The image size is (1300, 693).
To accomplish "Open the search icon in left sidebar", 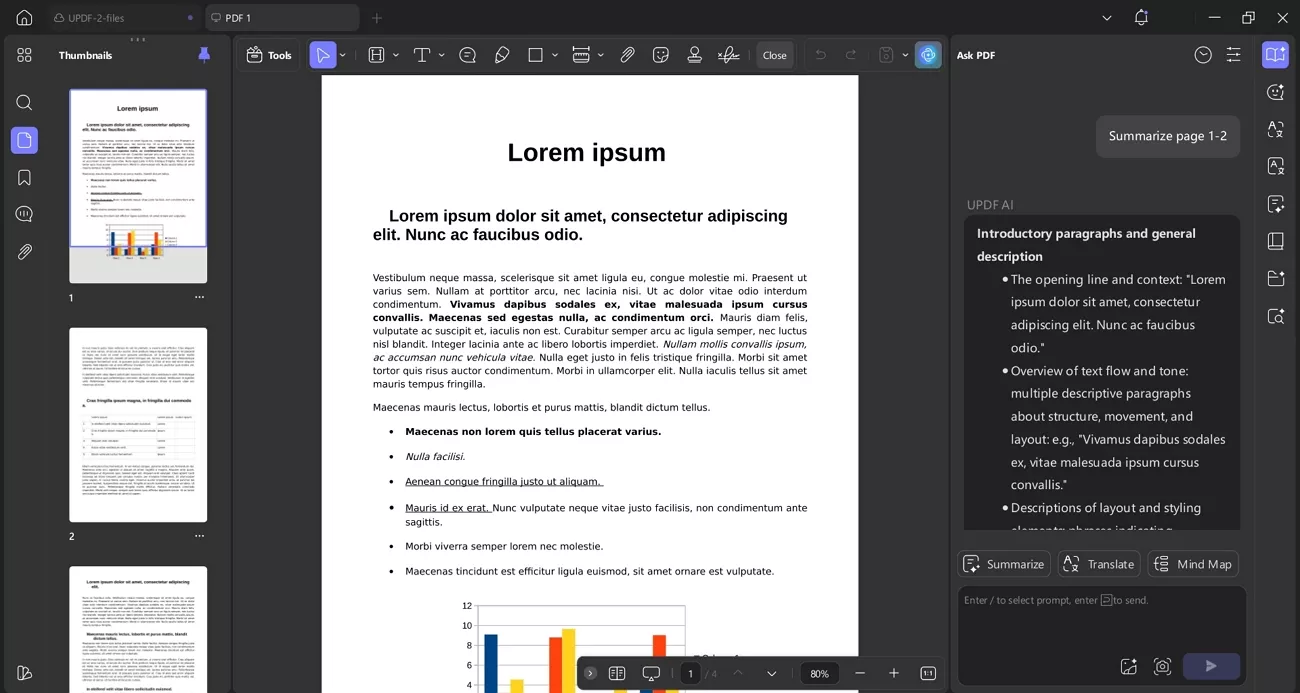I will coord(24,103).
